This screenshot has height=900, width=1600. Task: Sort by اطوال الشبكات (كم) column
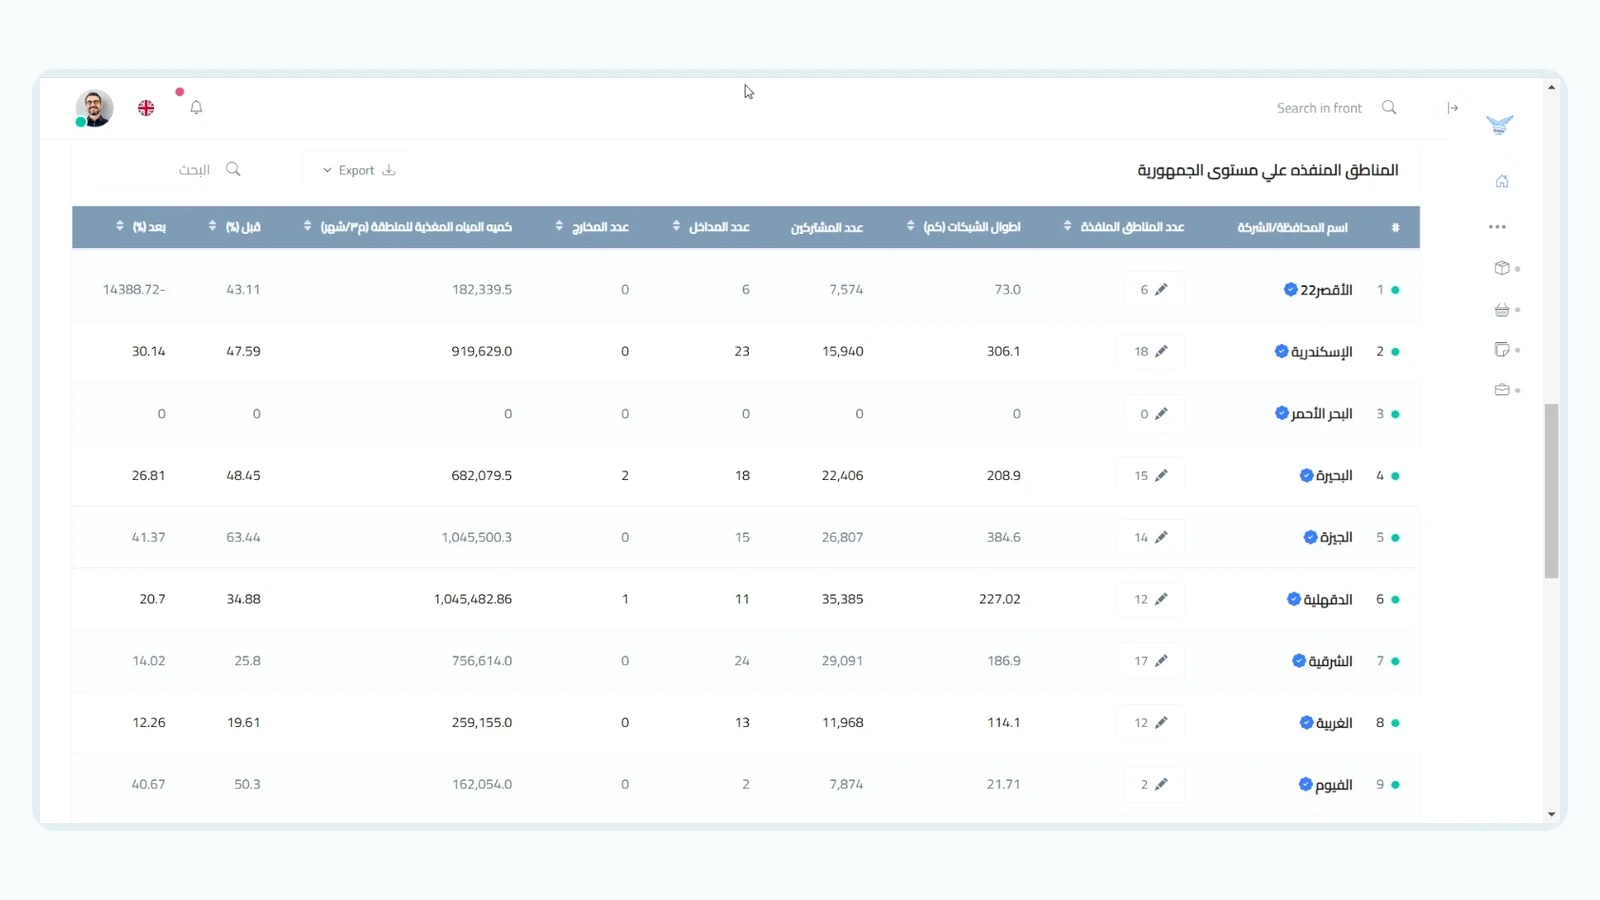[910, 227]
